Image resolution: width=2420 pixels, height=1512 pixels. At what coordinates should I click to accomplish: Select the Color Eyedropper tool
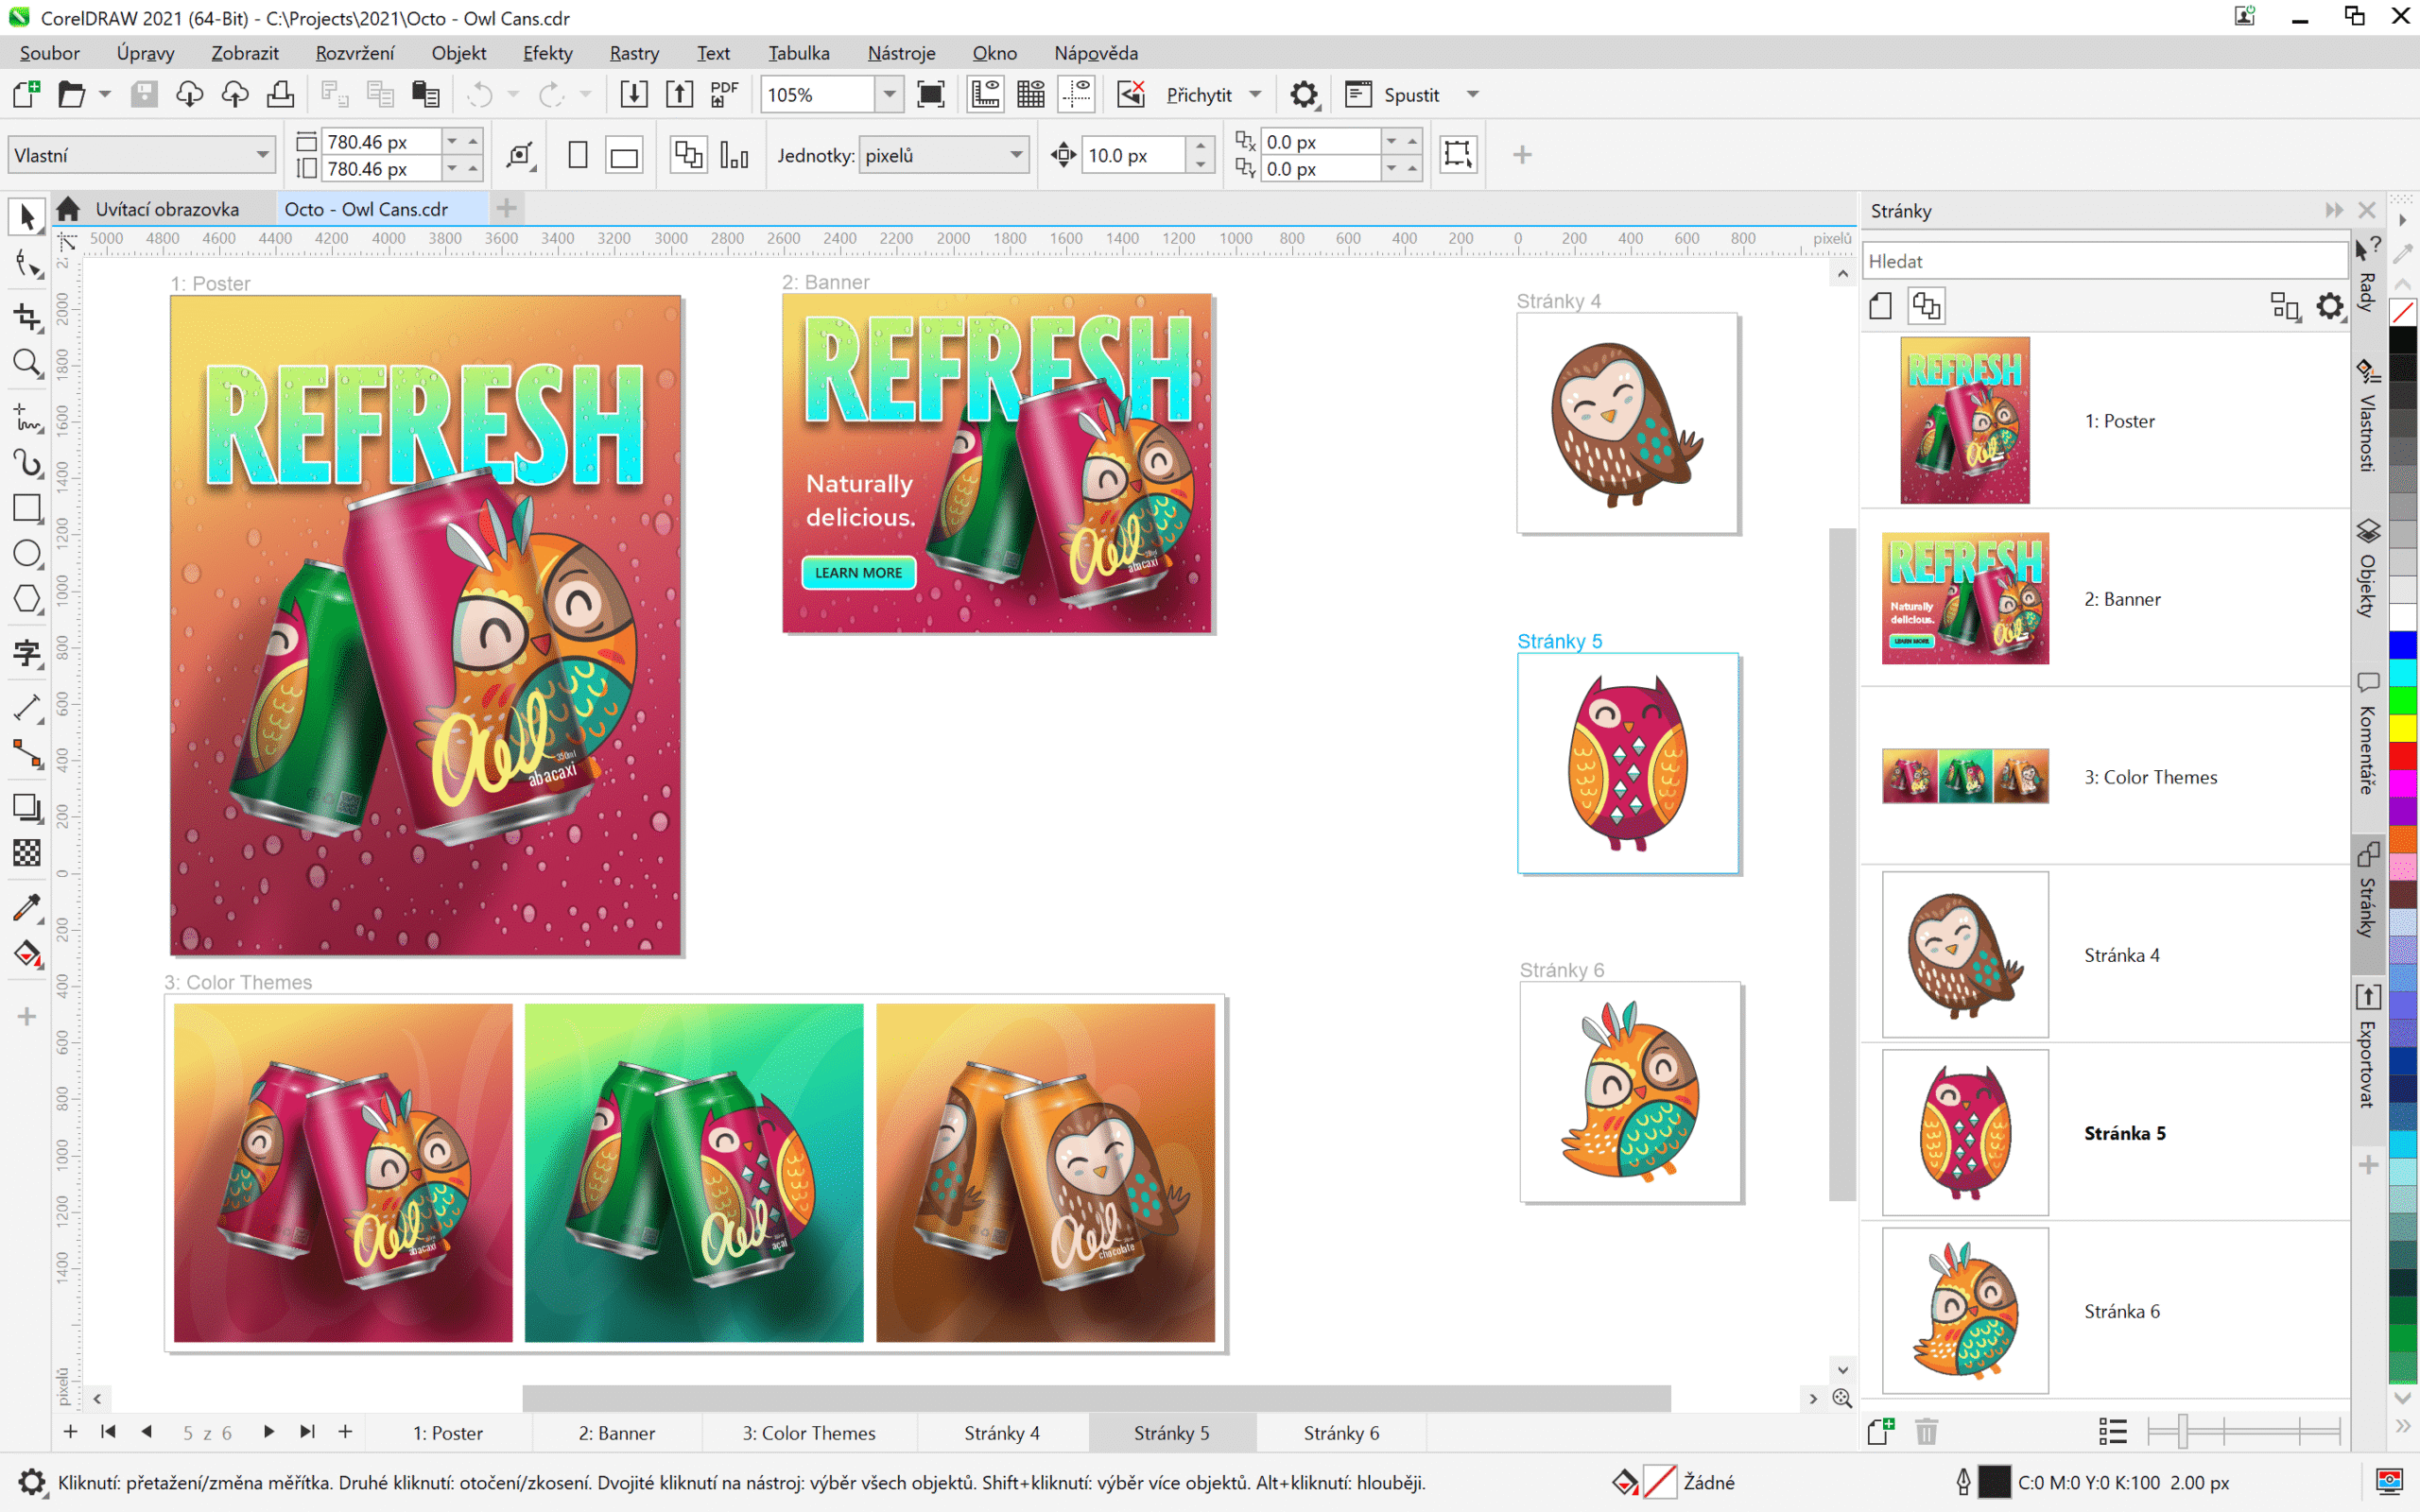pyautogui.click(x=27, y=908)
